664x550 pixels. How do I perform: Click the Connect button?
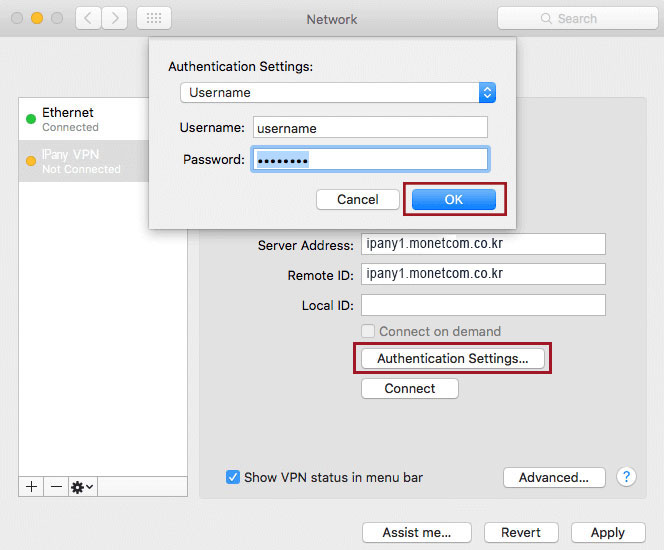coord(409,388)
